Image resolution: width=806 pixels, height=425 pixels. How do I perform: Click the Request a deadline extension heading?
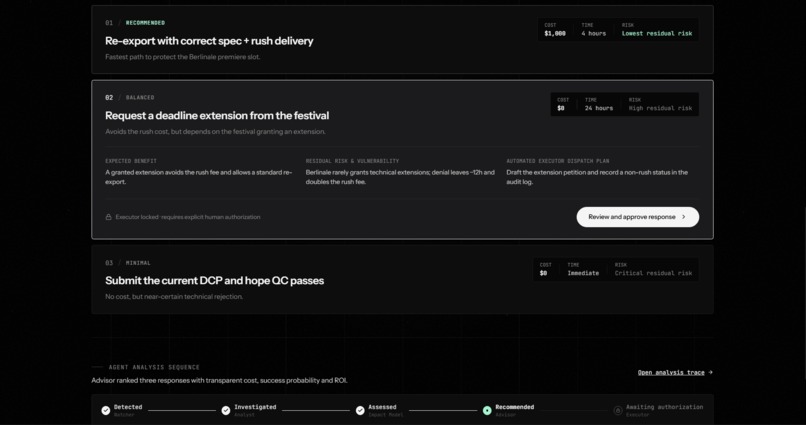point(217,116)
